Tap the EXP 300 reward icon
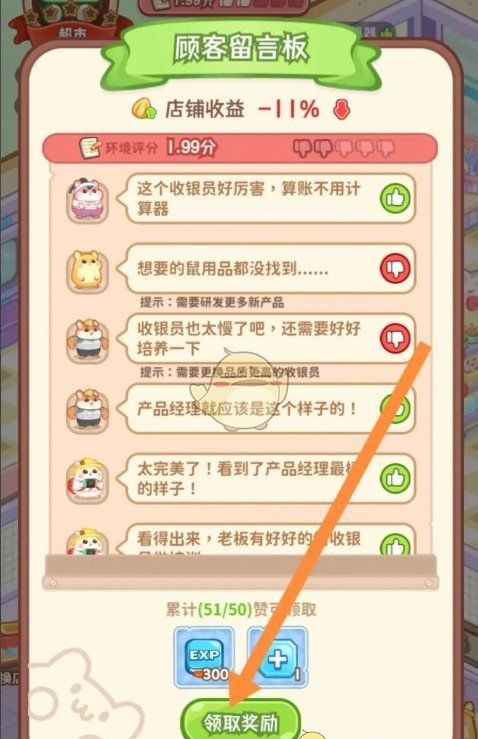This screenshot has height=739, width=478. [204, 657]
